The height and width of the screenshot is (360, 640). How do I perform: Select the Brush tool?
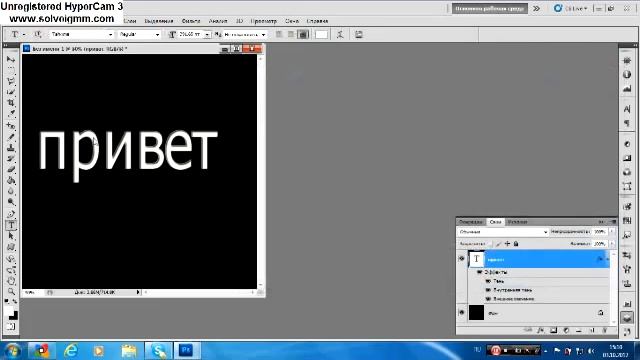(11, 137)
